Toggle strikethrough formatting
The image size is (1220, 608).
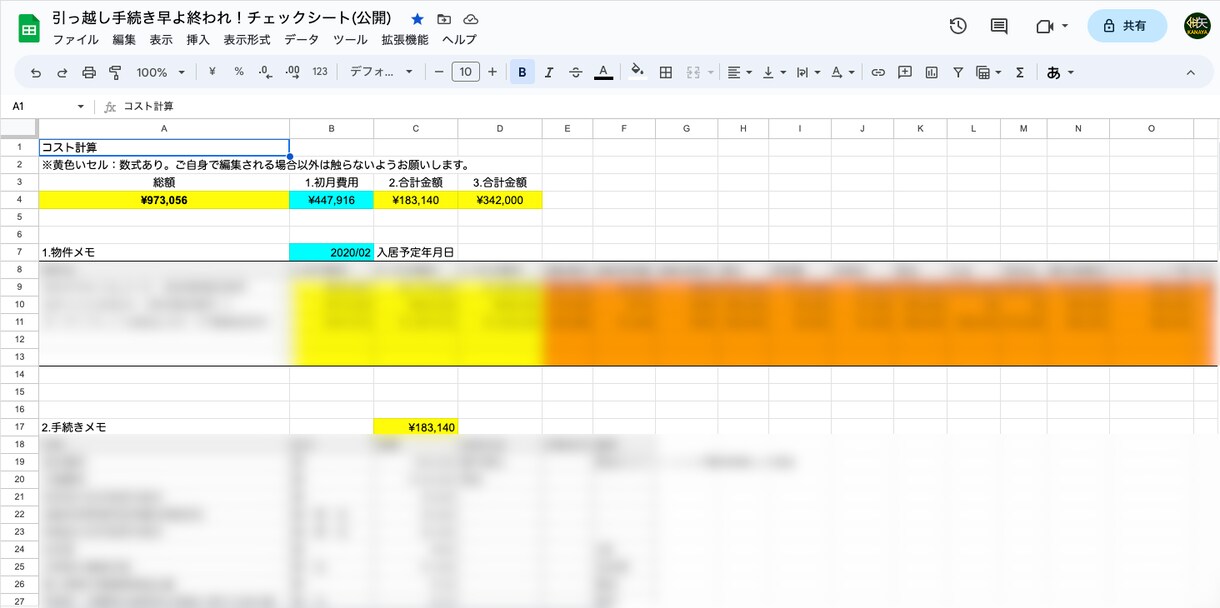(x=576, y=72)
